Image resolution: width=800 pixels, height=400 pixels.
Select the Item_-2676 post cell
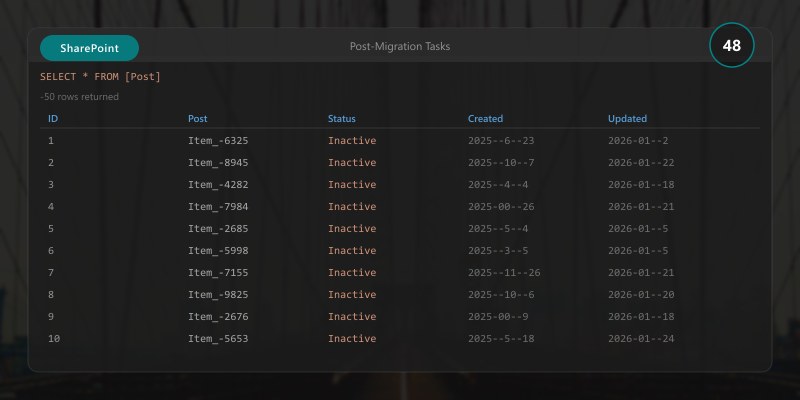[218, 316]
